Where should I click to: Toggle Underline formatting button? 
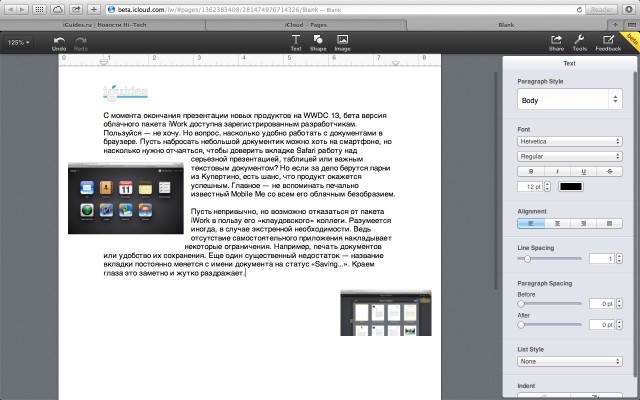click(583, 171)
